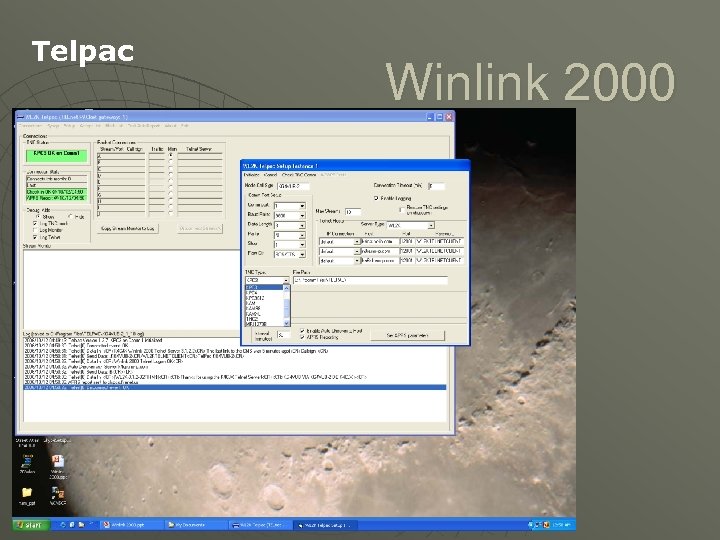Click the Connection Timeout input field

[x=436, y=186]
